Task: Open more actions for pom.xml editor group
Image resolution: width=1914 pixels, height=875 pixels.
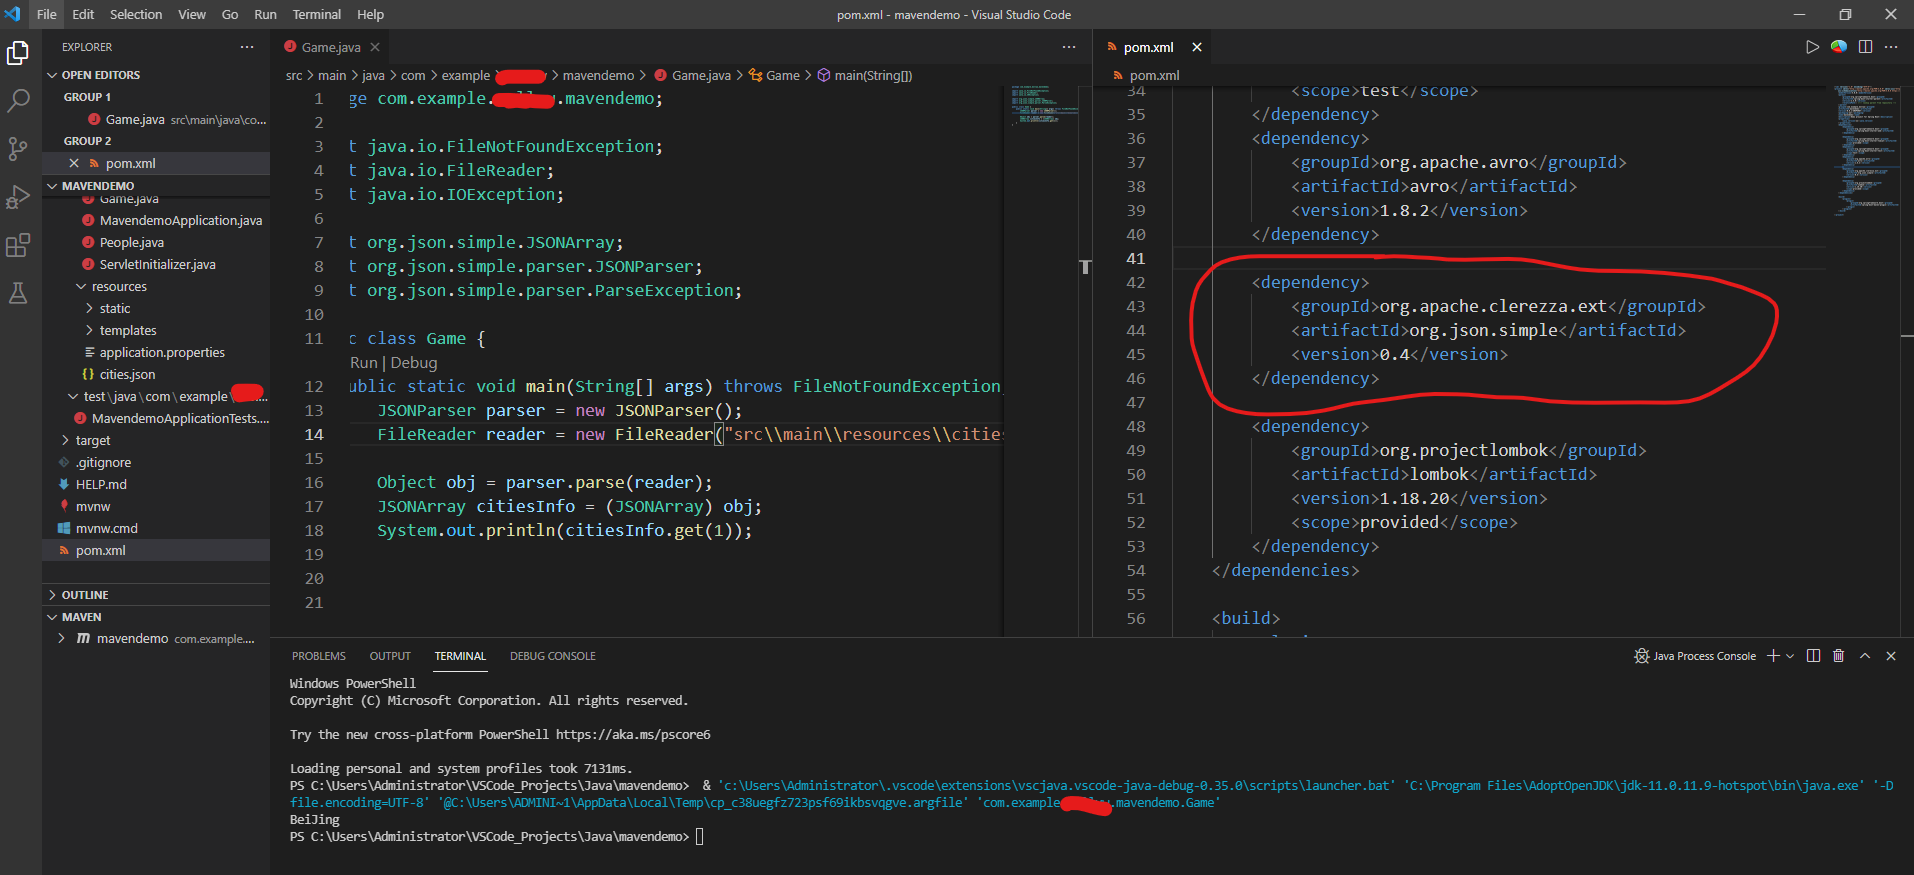Action: pyautogui.click(x=1891, y=47)
